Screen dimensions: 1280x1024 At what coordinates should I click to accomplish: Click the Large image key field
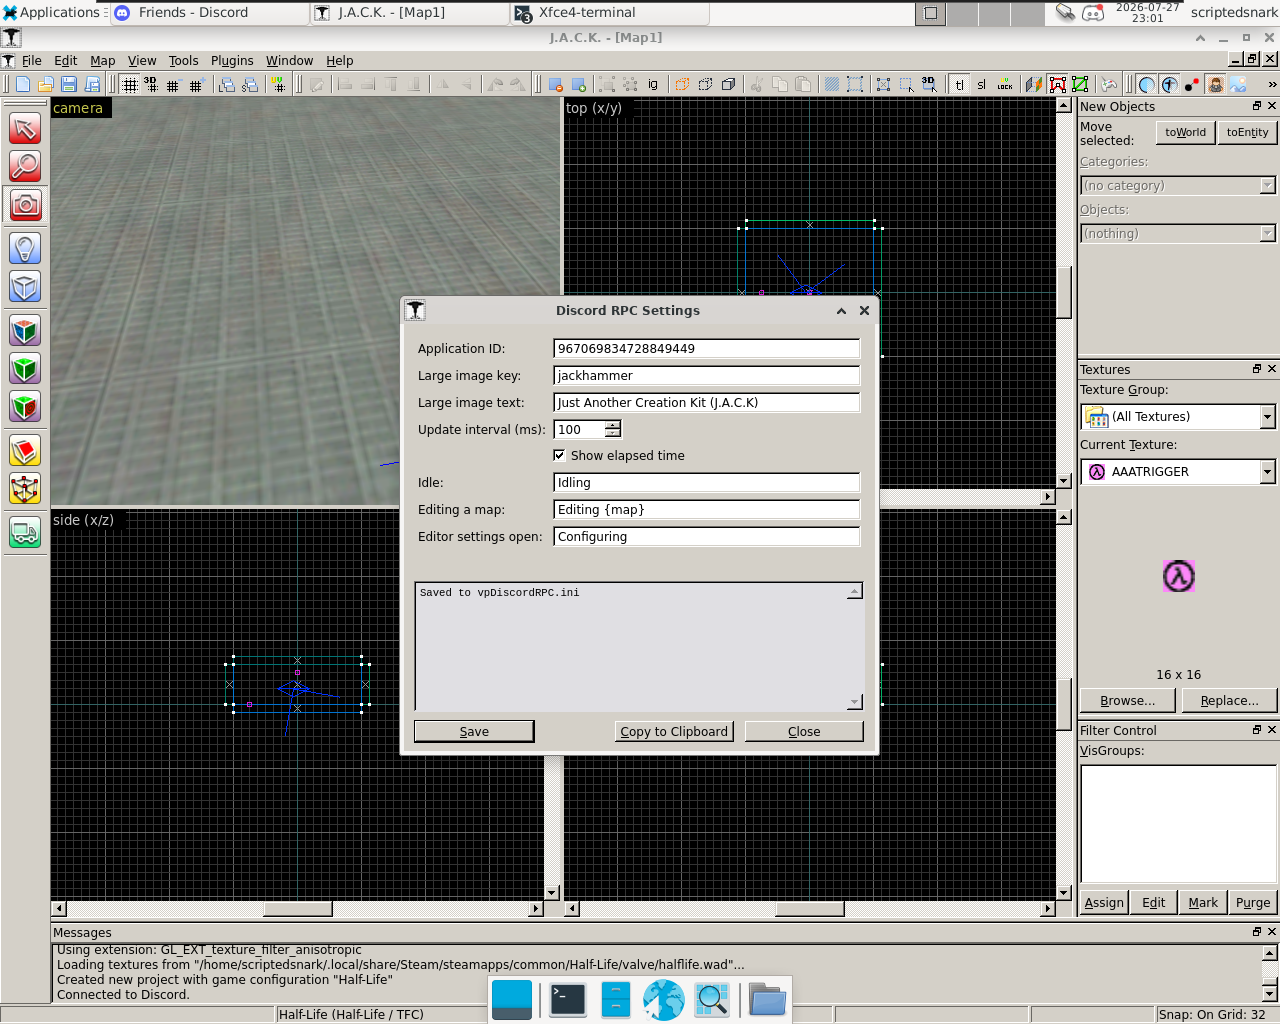pos(706,375)
